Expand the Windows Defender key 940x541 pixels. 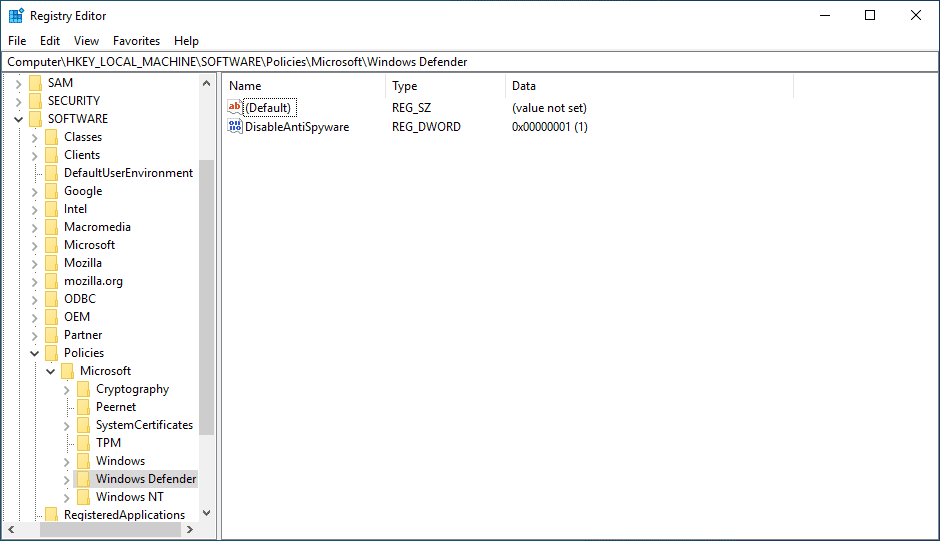[x=67, y=479]
